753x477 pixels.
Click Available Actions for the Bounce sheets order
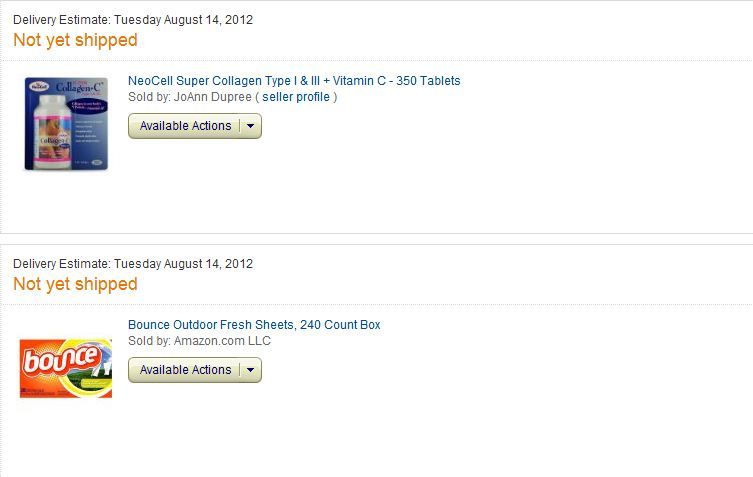[x=185, y=370]
